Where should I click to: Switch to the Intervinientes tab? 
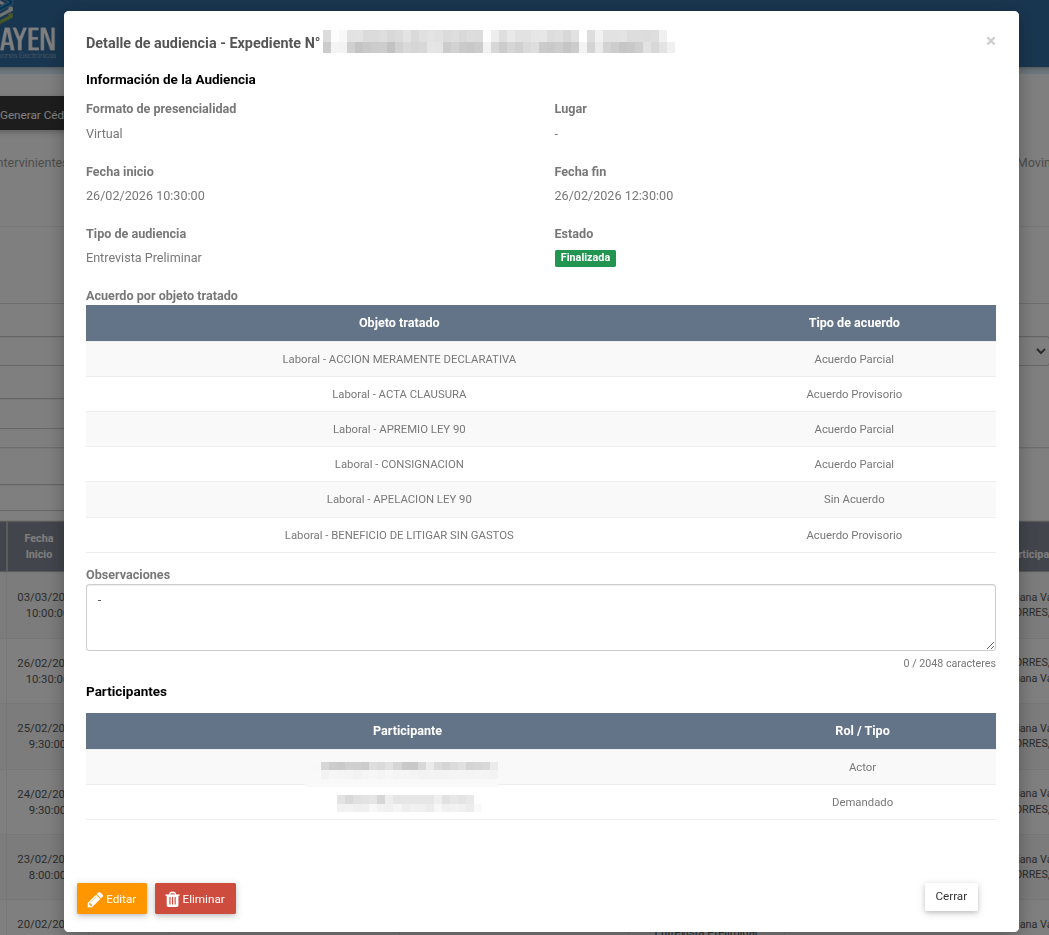point(32,162)
